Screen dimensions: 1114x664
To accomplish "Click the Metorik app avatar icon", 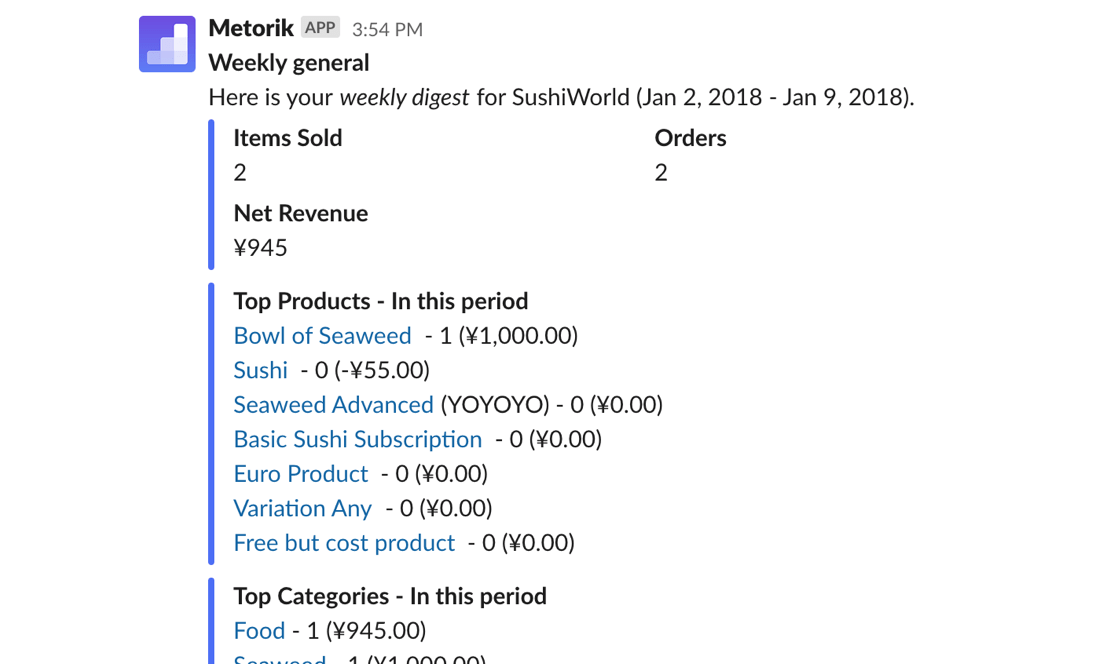I will (167, 44).
